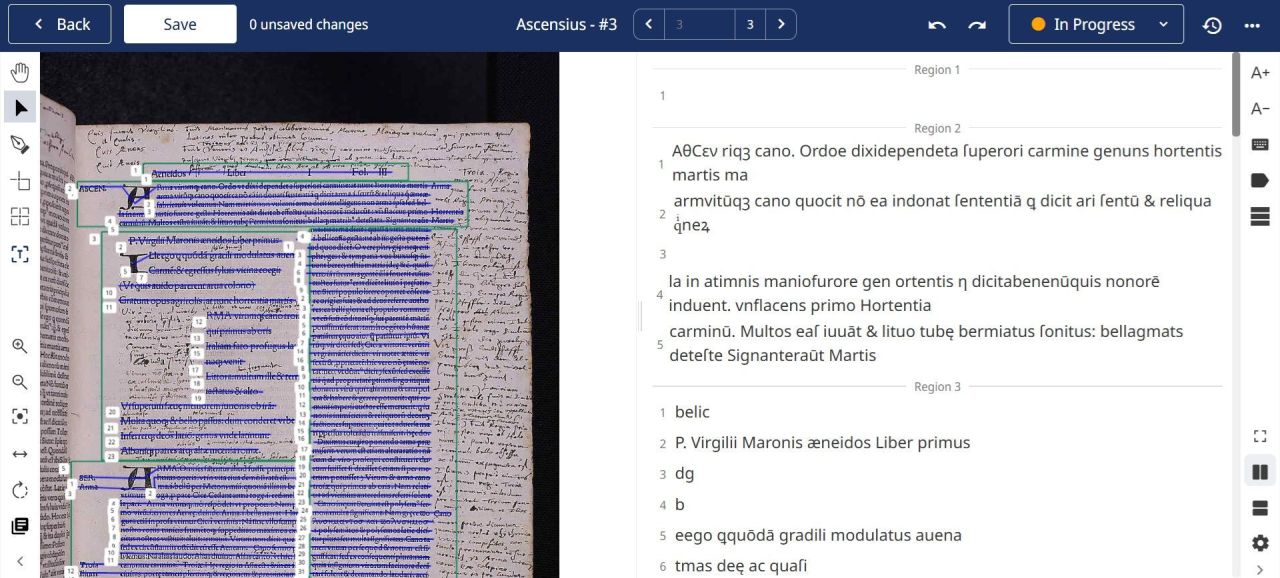Select the text region bracket tool
This screenshot has height=578, width=1280.
point(20,254)
